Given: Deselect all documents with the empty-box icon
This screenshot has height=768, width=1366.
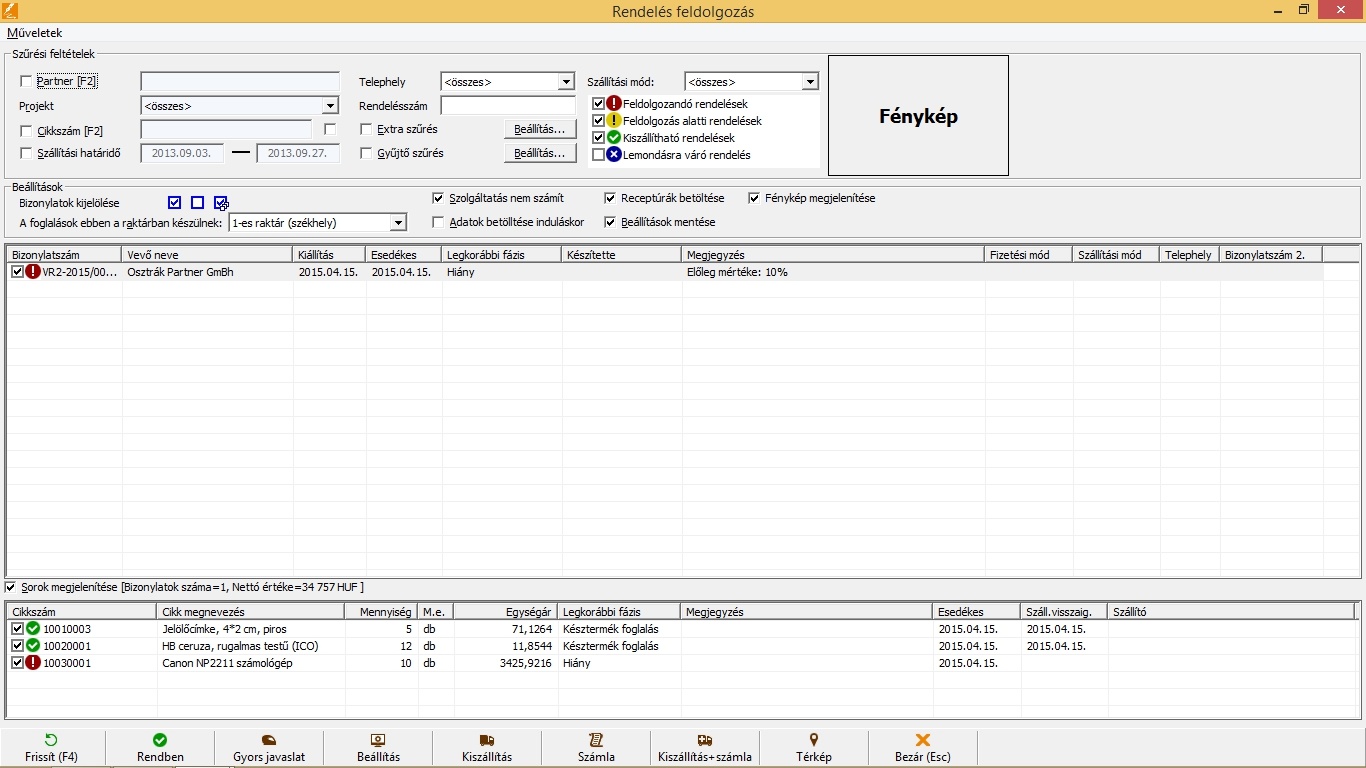Looking at the screenshot, I should pyautogui.click(x=198, y=203).
